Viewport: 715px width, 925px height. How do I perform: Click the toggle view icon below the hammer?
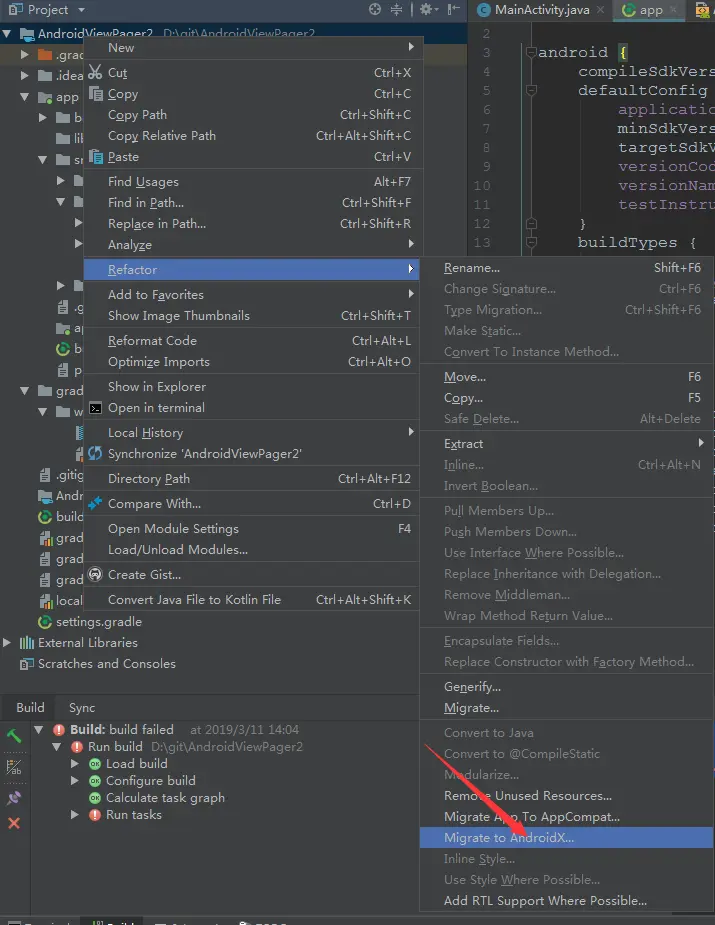(x=14, y=767)
